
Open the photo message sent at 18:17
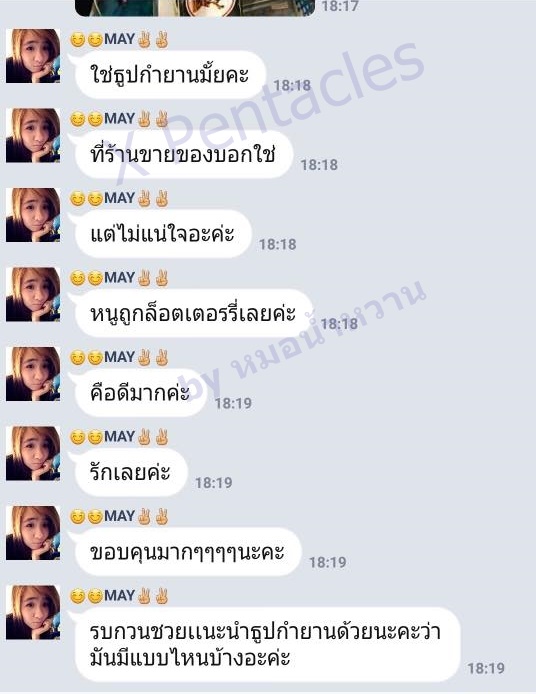click(195, 8)
